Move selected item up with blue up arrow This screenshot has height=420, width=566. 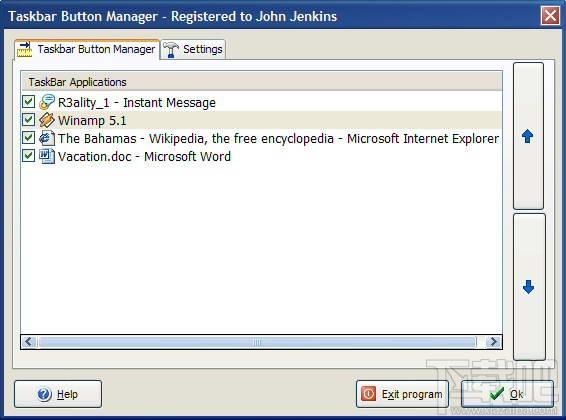click(x=528, y=136)
